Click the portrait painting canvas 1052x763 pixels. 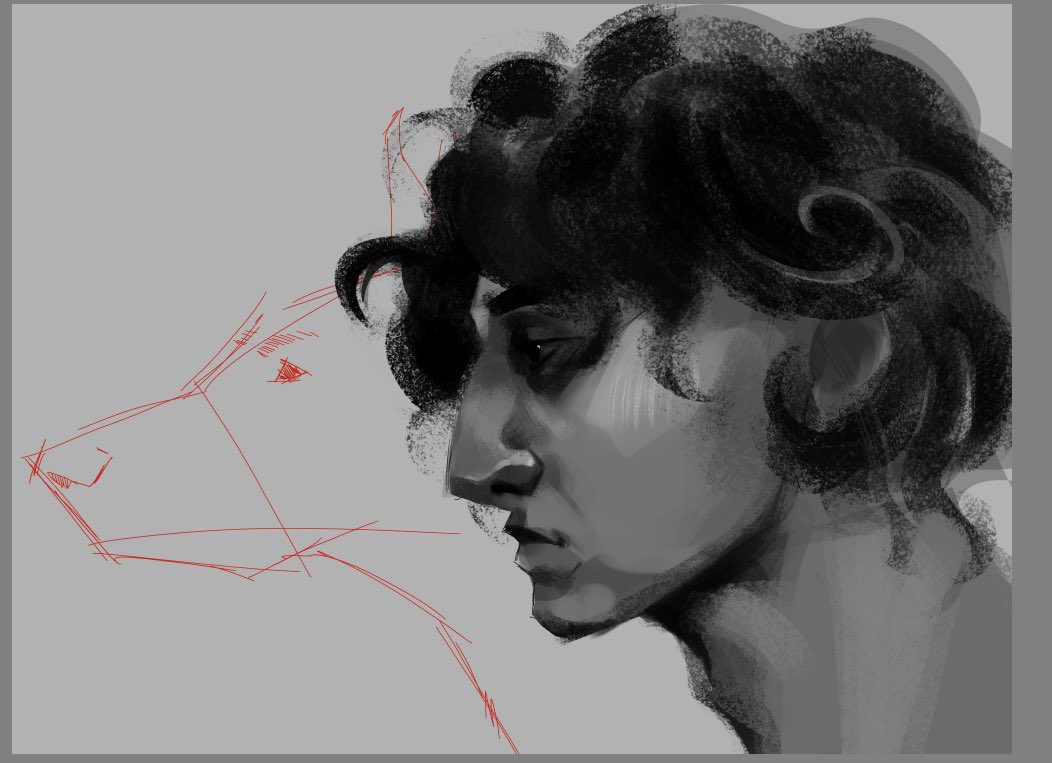pyautogui.click(x=512, y=378)
